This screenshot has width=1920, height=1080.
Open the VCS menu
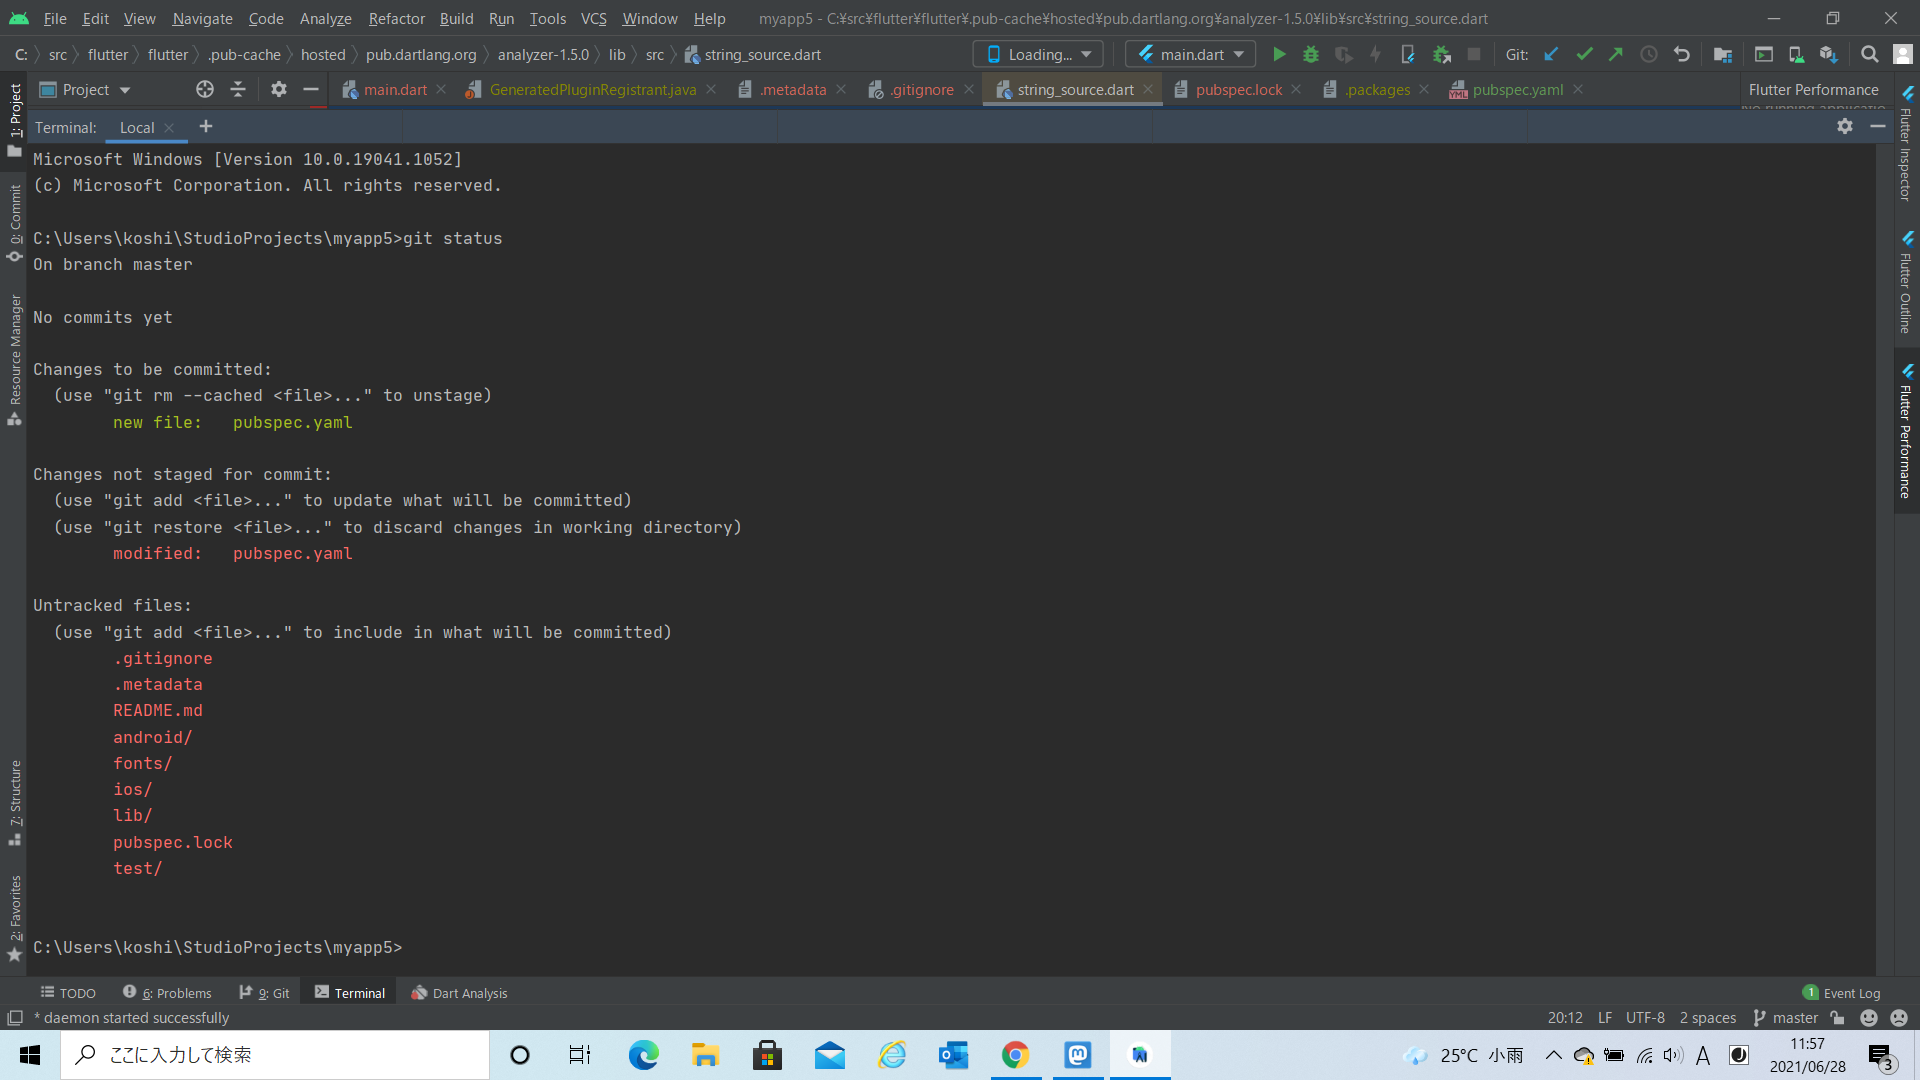click(x=592, y=18)
